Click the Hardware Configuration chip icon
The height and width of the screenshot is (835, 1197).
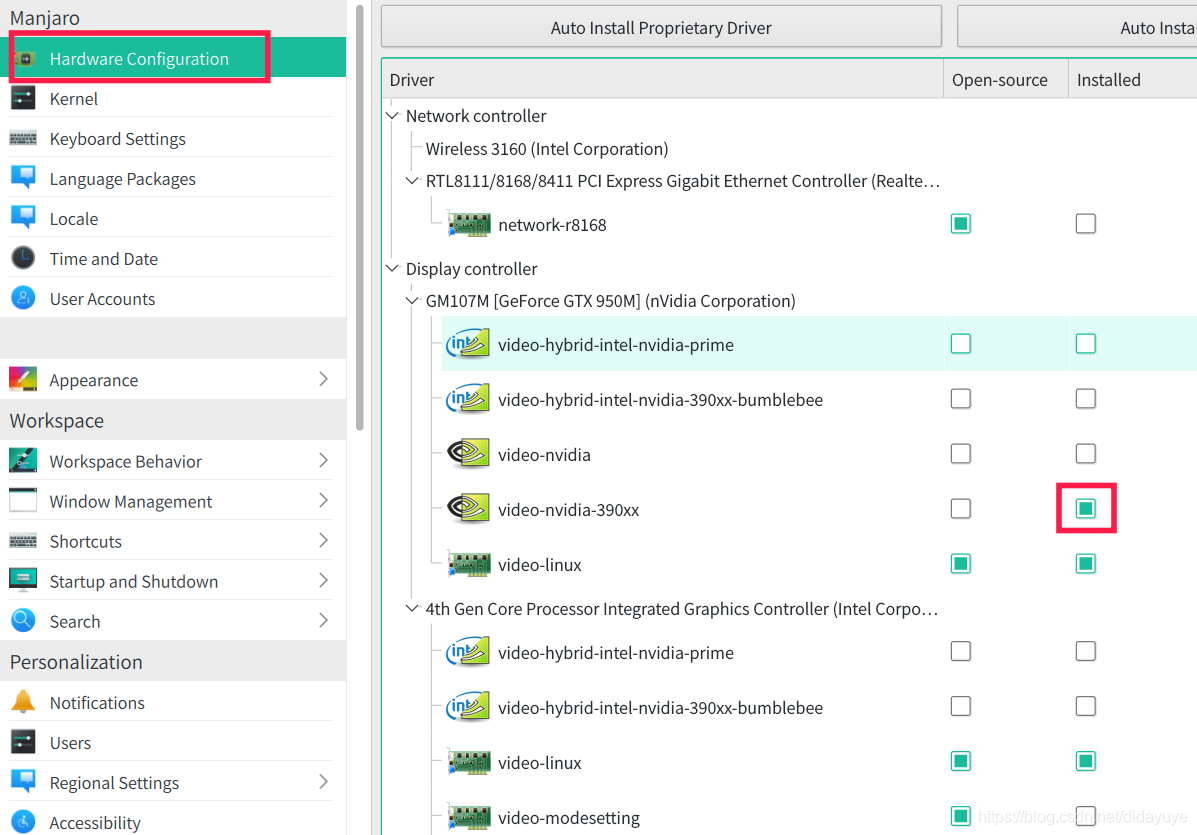(x=24, y=59)
